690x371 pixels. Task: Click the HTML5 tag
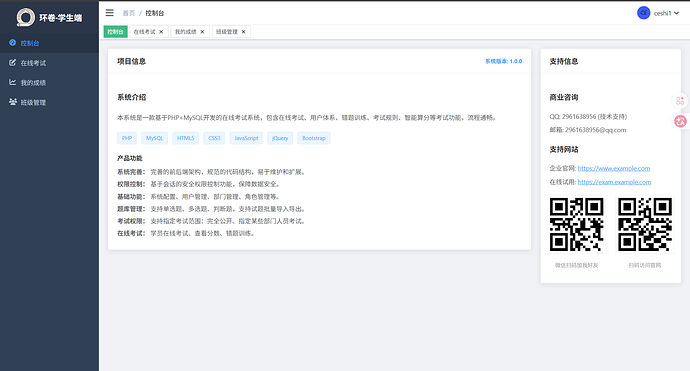coord(186,138)
